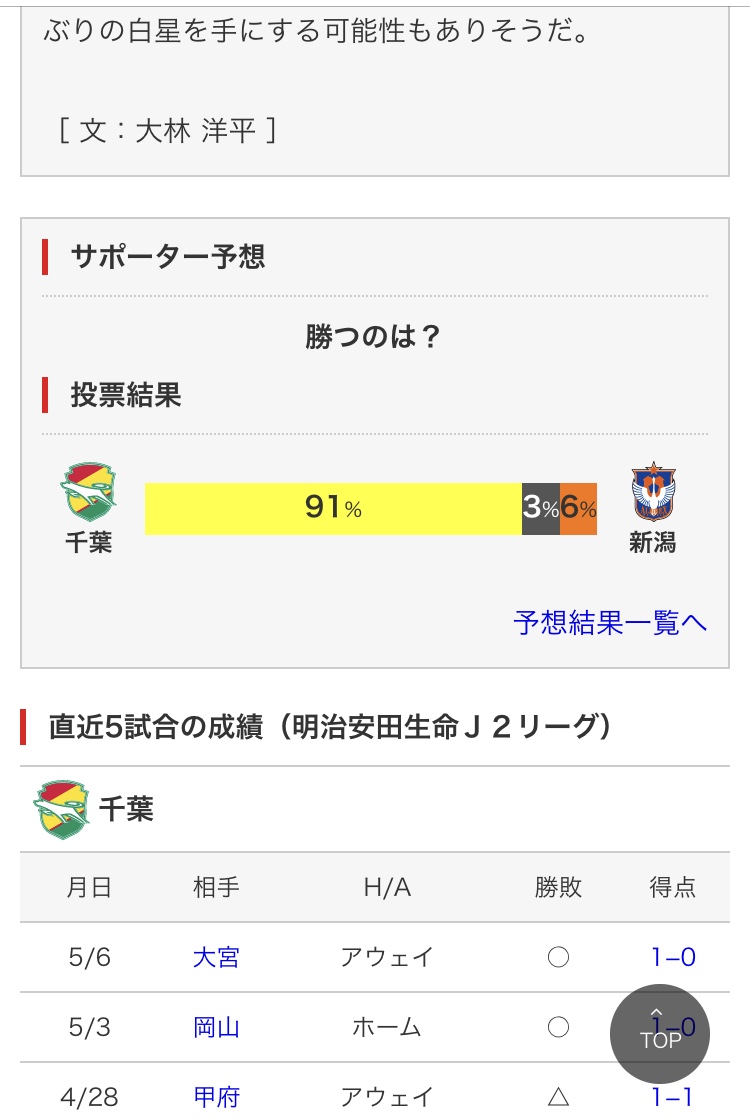Open the 岡山 opponent link
The image size is (750, 1120).
[x=216, y=1027]
